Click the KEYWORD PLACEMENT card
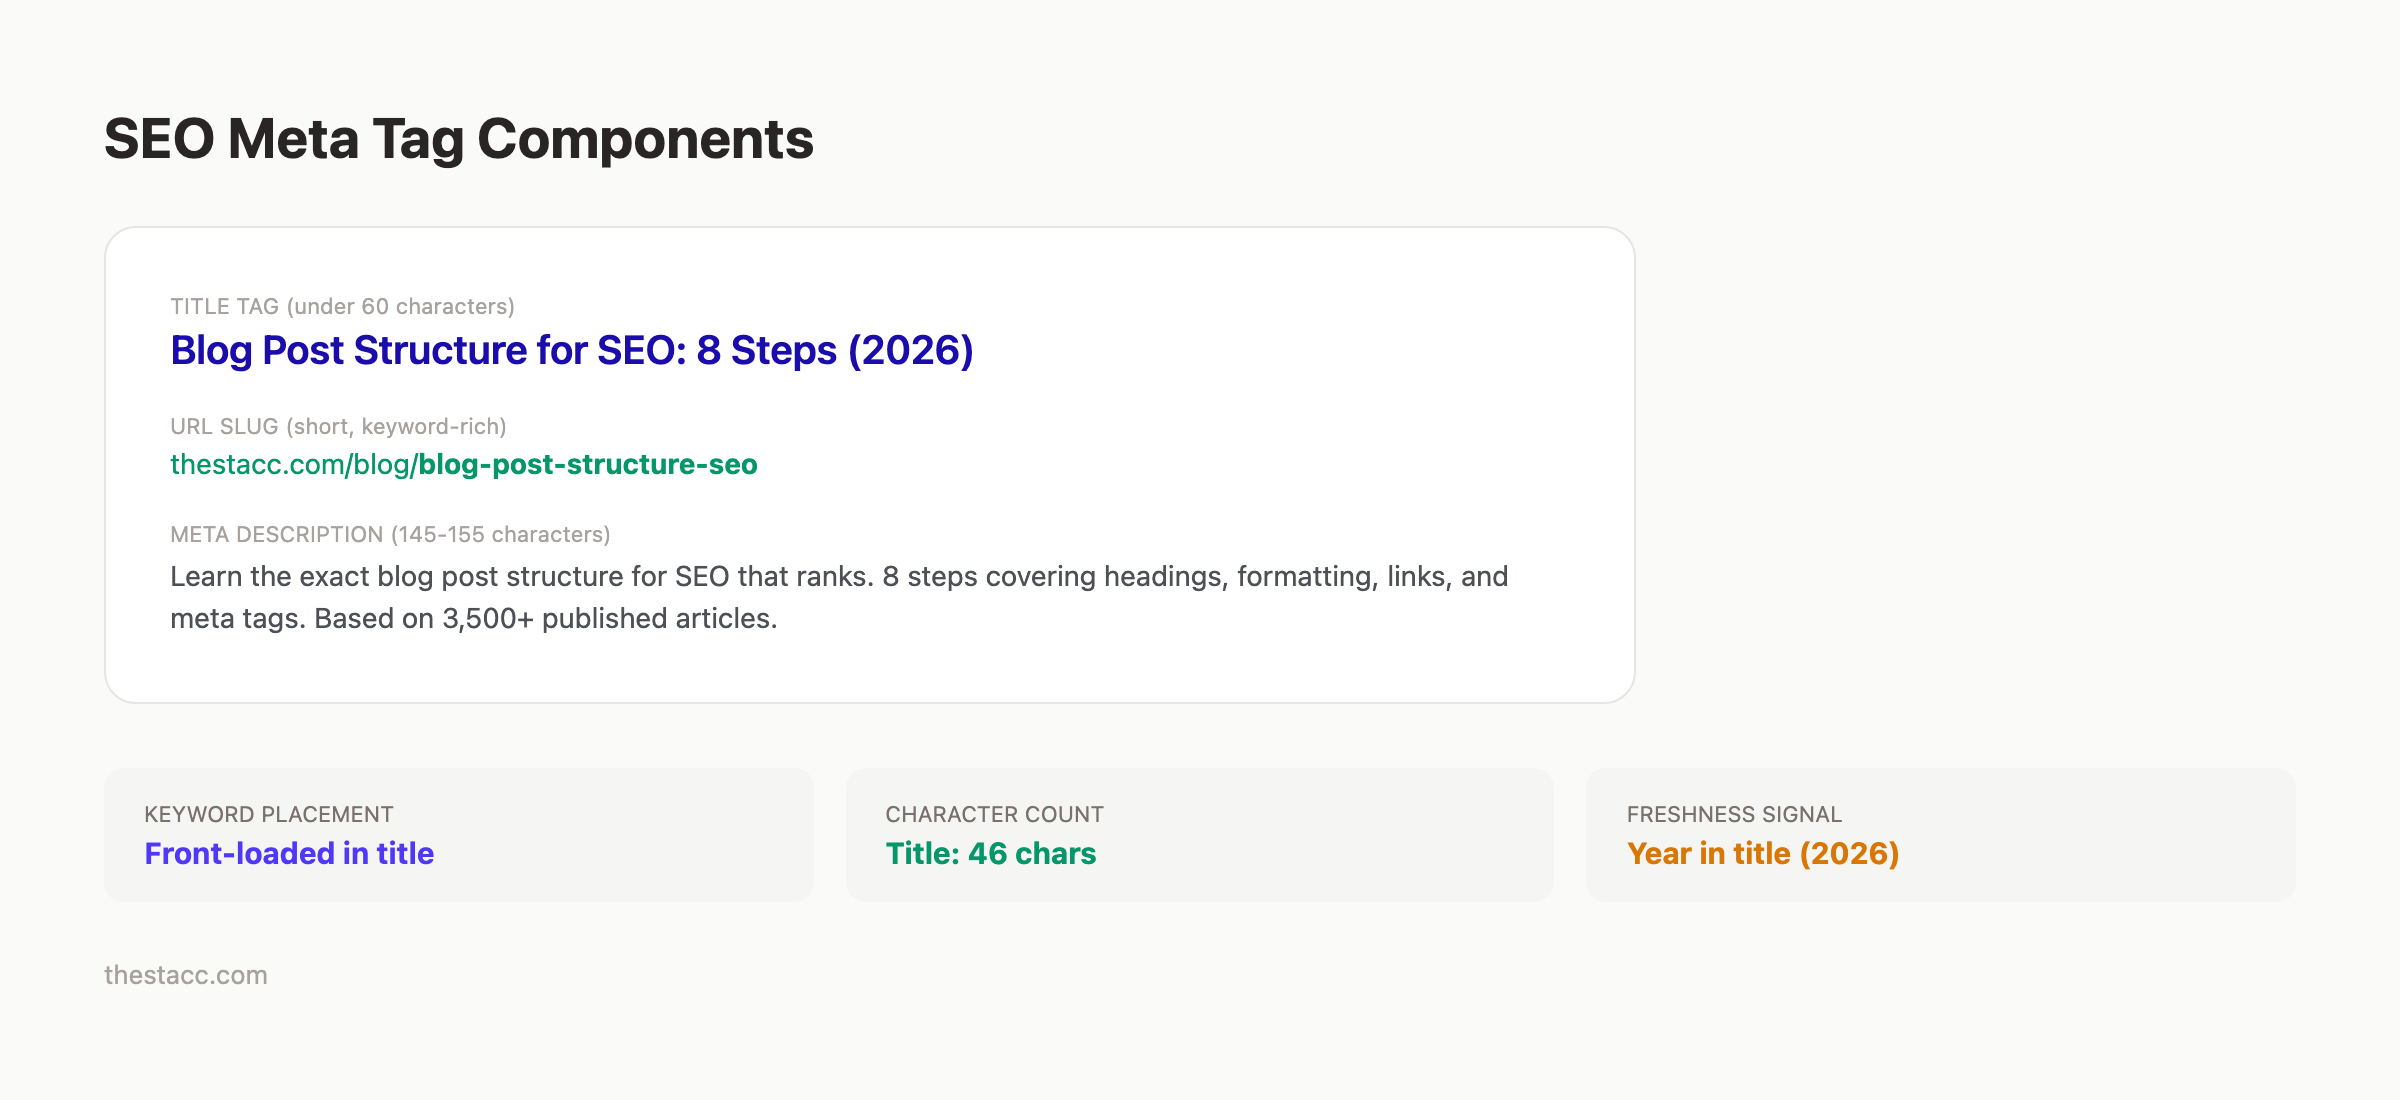 tap(459, 834)
